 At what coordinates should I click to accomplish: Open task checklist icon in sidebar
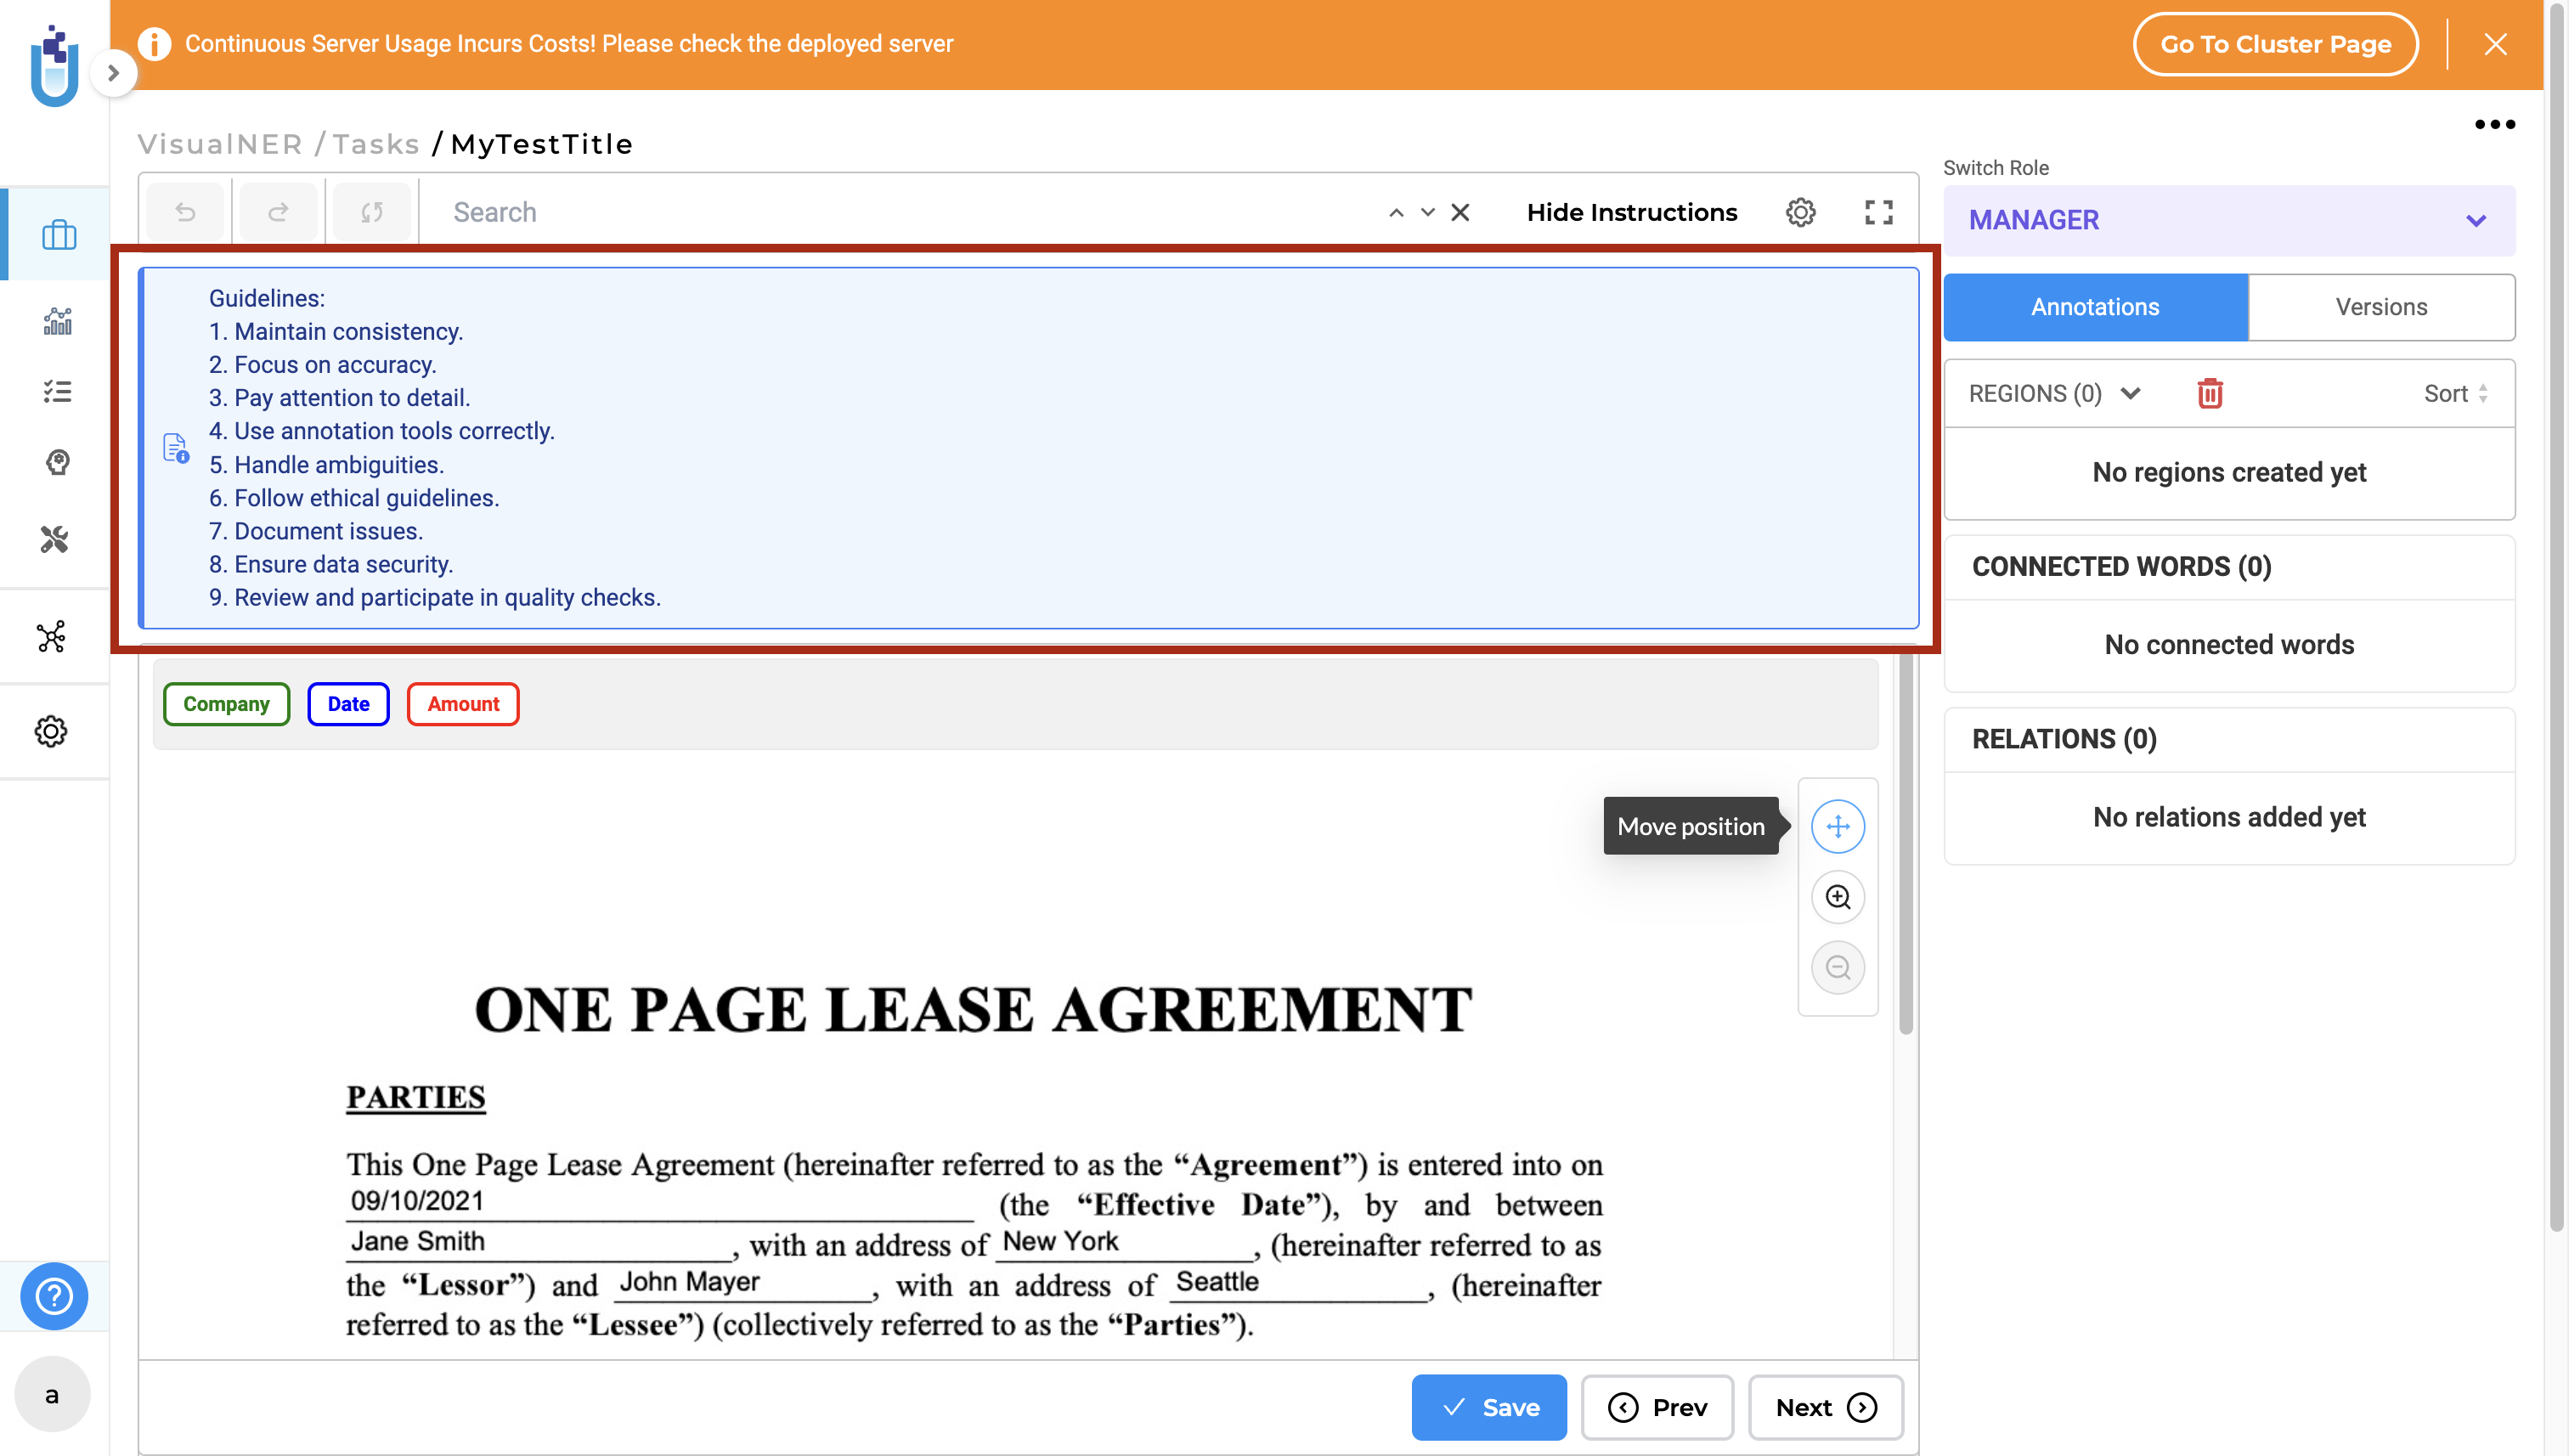tap(58, 391)
